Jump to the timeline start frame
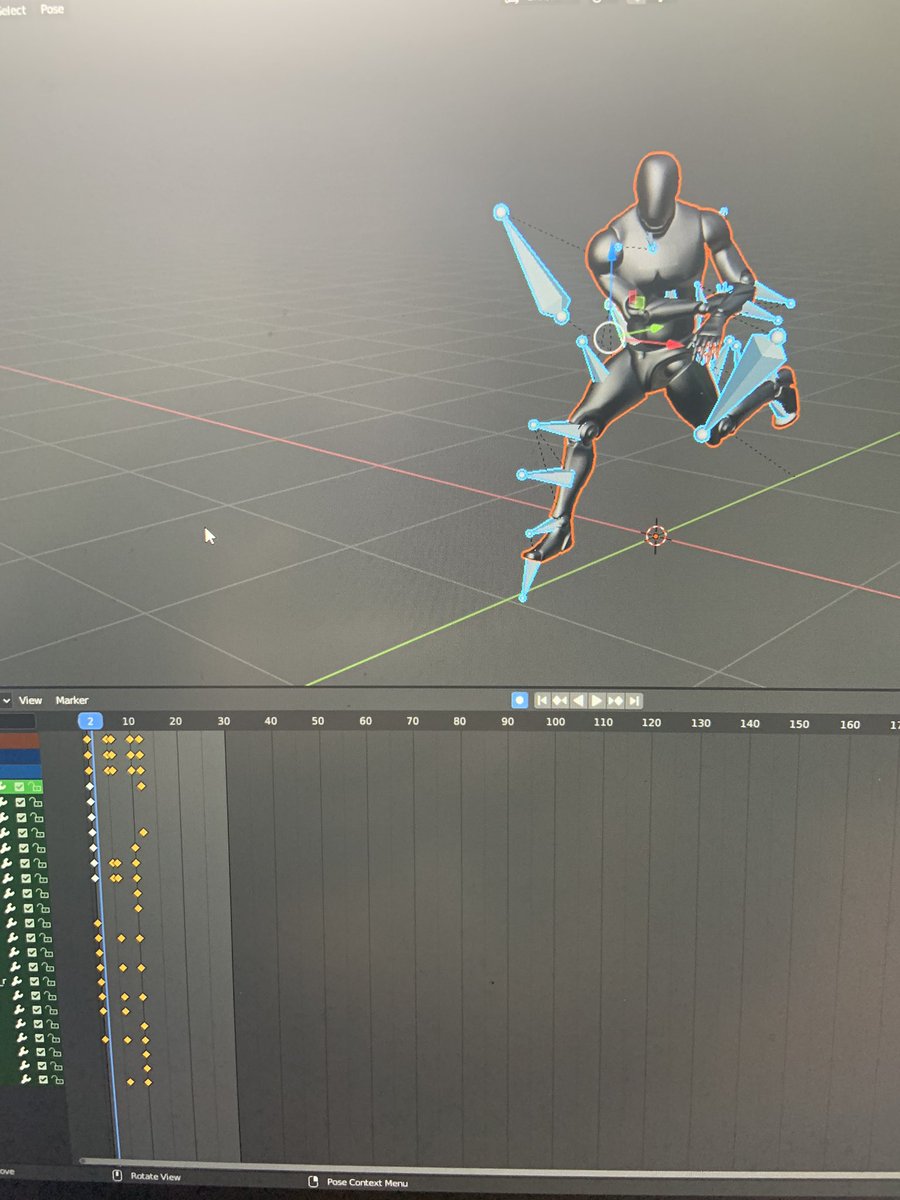The height and width of the screenshot is (1200, 900). [x=542, y=701]
